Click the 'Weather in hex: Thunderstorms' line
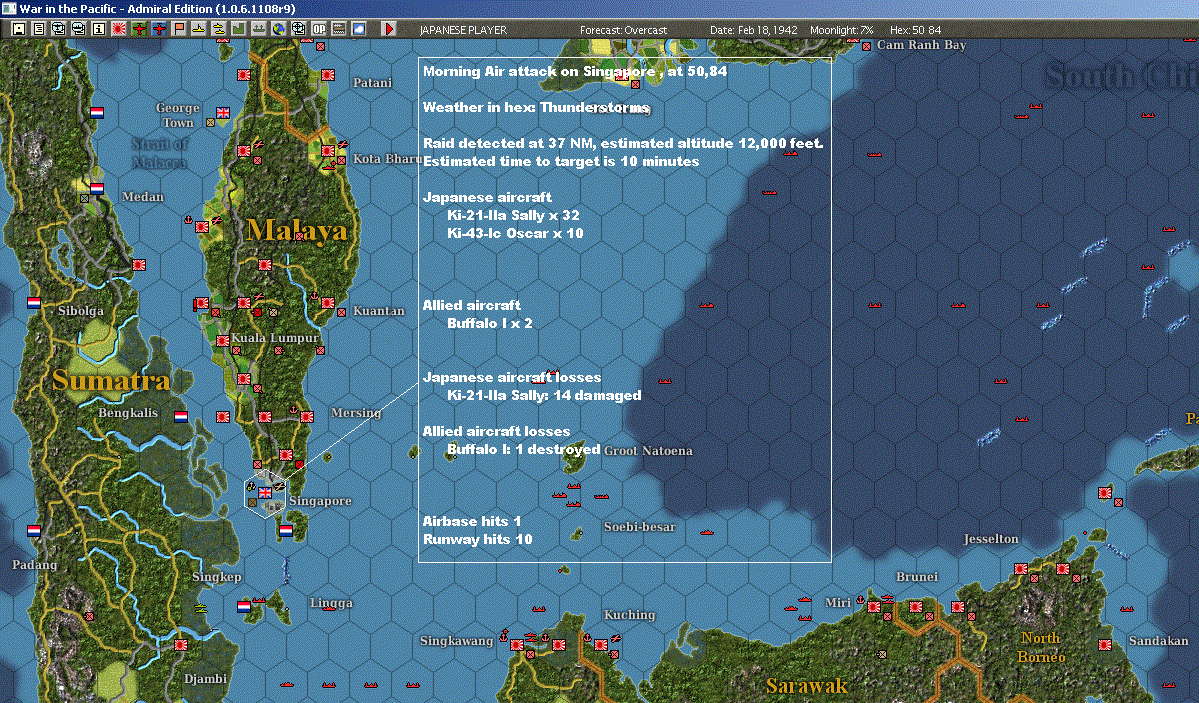 pyautogui.click(x=536, y=107)
